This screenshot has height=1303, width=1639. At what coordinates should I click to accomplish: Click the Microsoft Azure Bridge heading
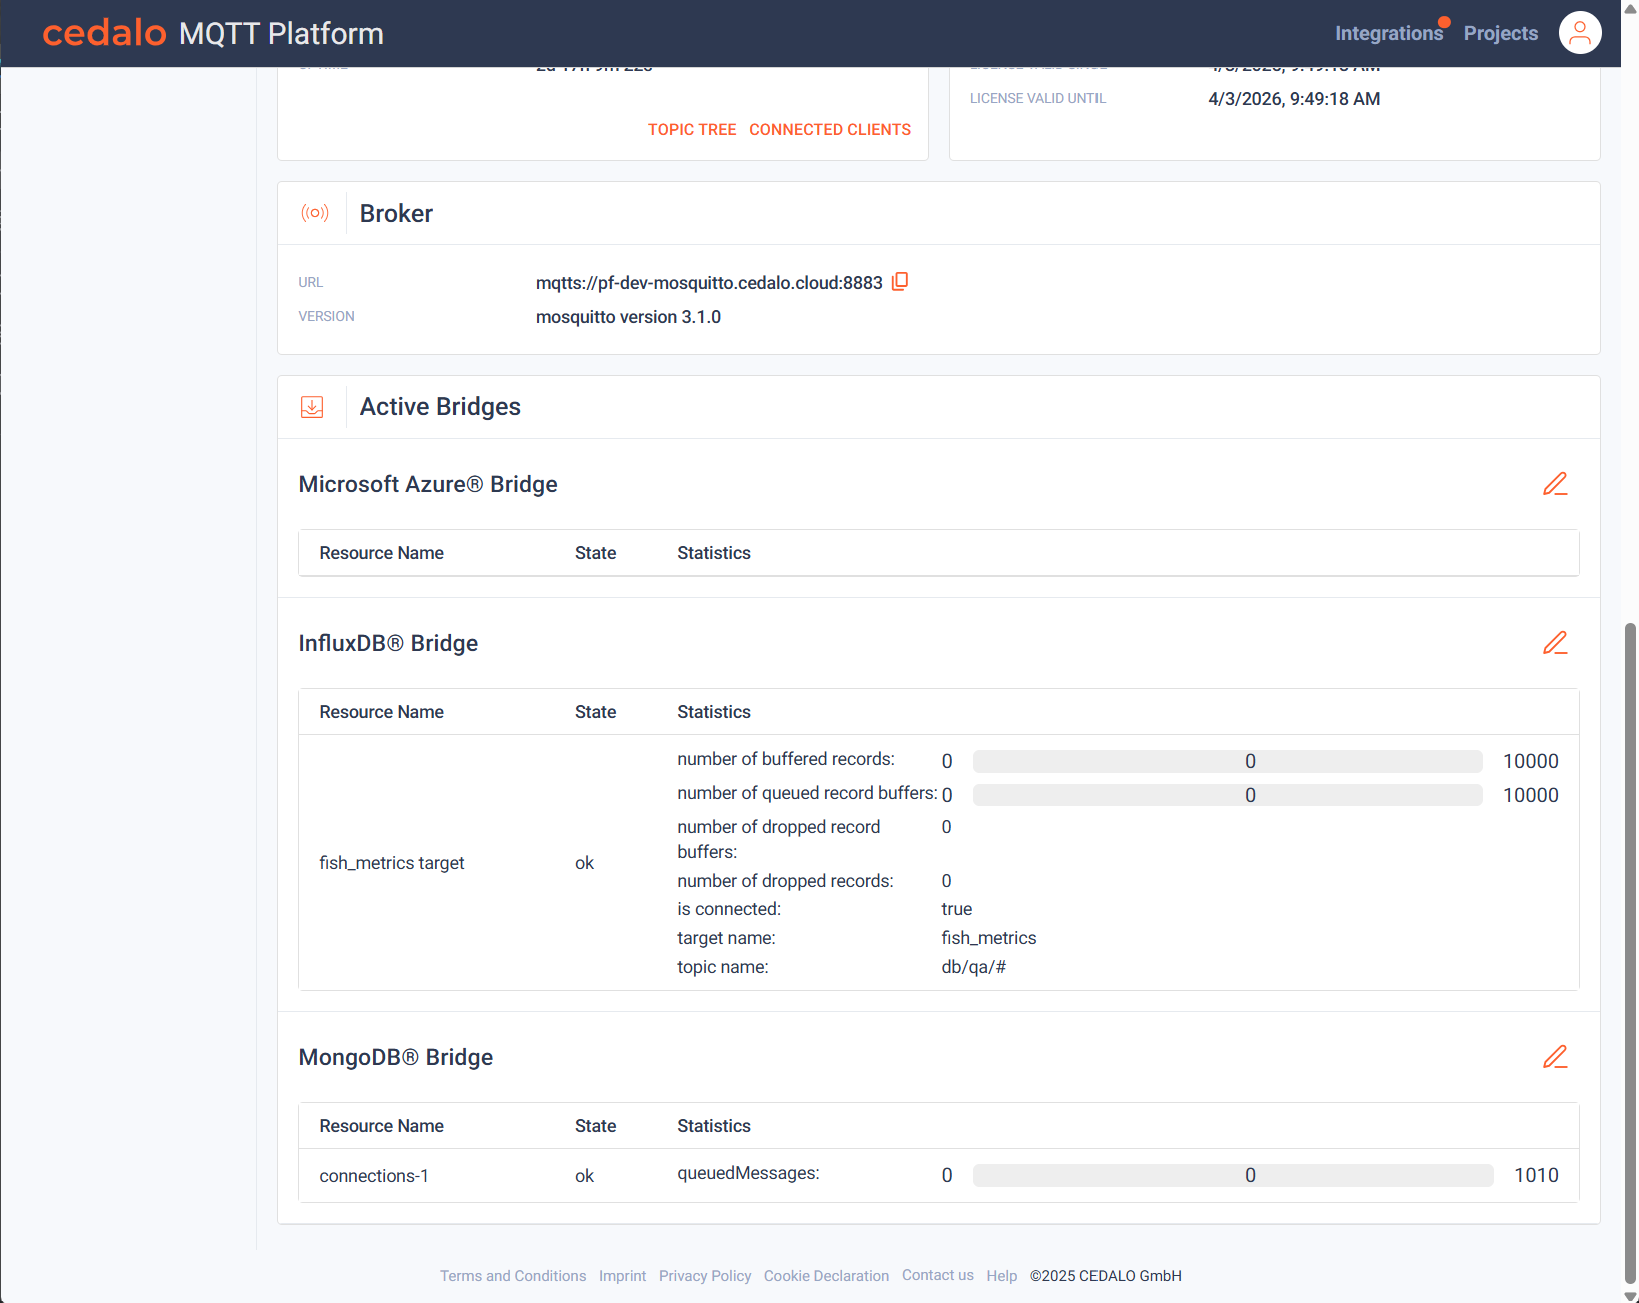(x=428, y=484)
